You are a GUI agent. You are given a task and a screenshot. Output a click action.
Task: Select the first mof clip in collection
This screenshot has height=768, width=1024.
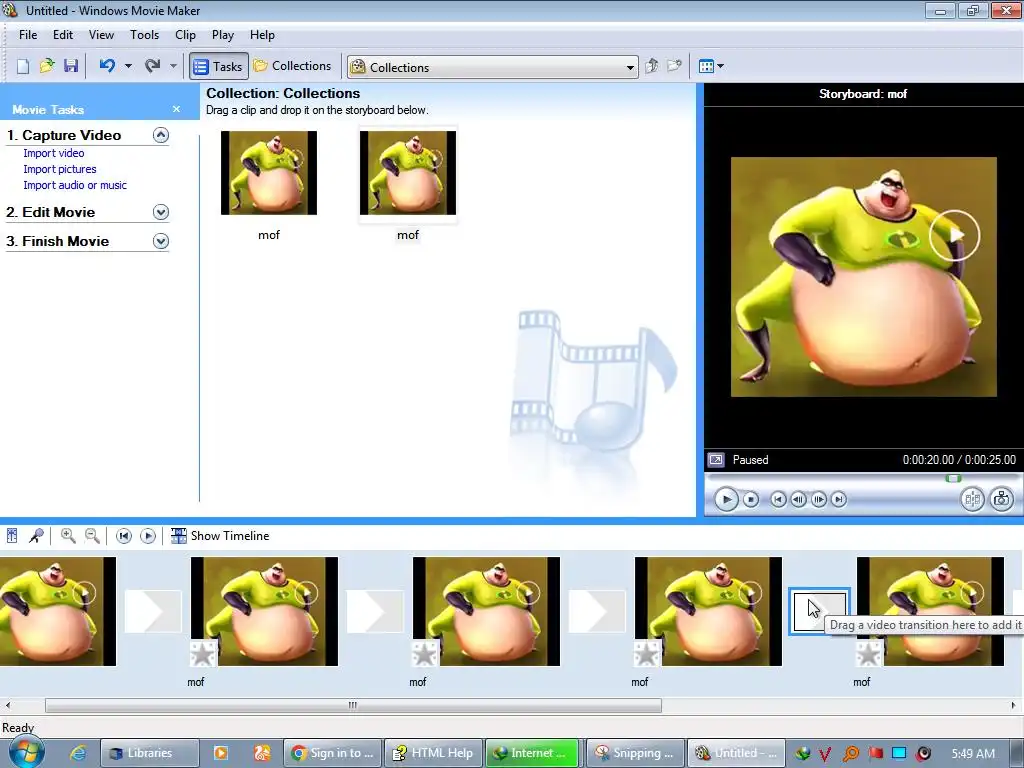pyautogui.click(x=269, y=172)
